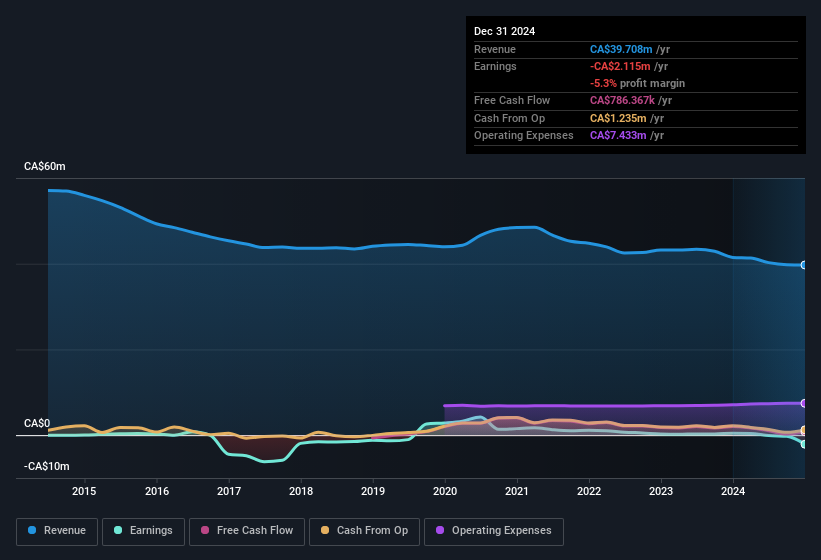Click the 2021 x-axis label
The height and width of the screenshot is (560, 821).
517,491
